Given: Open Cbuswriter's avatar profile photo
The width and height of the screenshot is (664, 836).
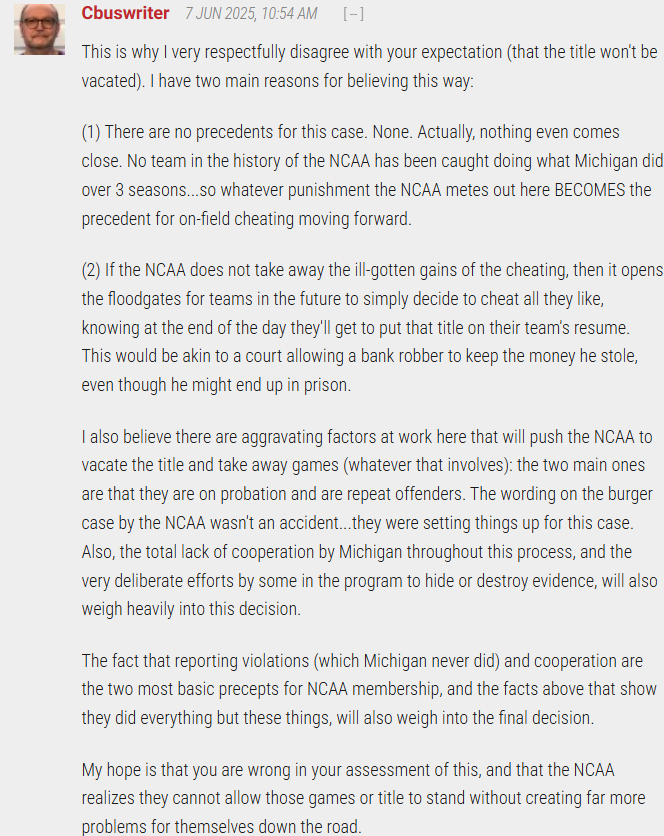Looking at the screenshot, I should coord(39,29).
